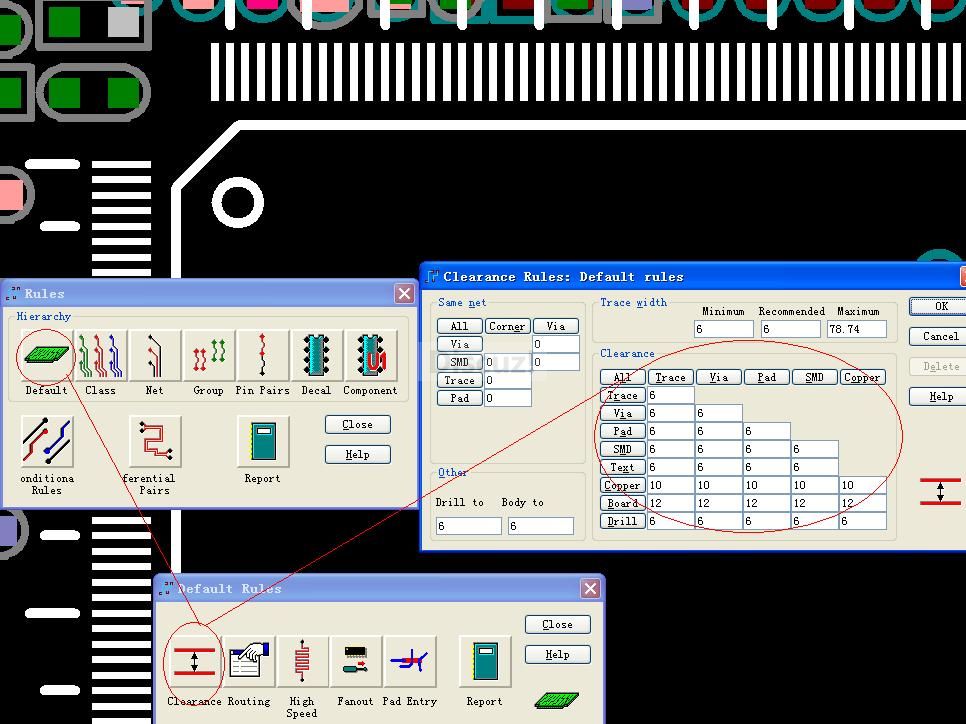Click Help button in Rules dialog
The height and width of the screenshot is (724, 966).
point(357,455)
